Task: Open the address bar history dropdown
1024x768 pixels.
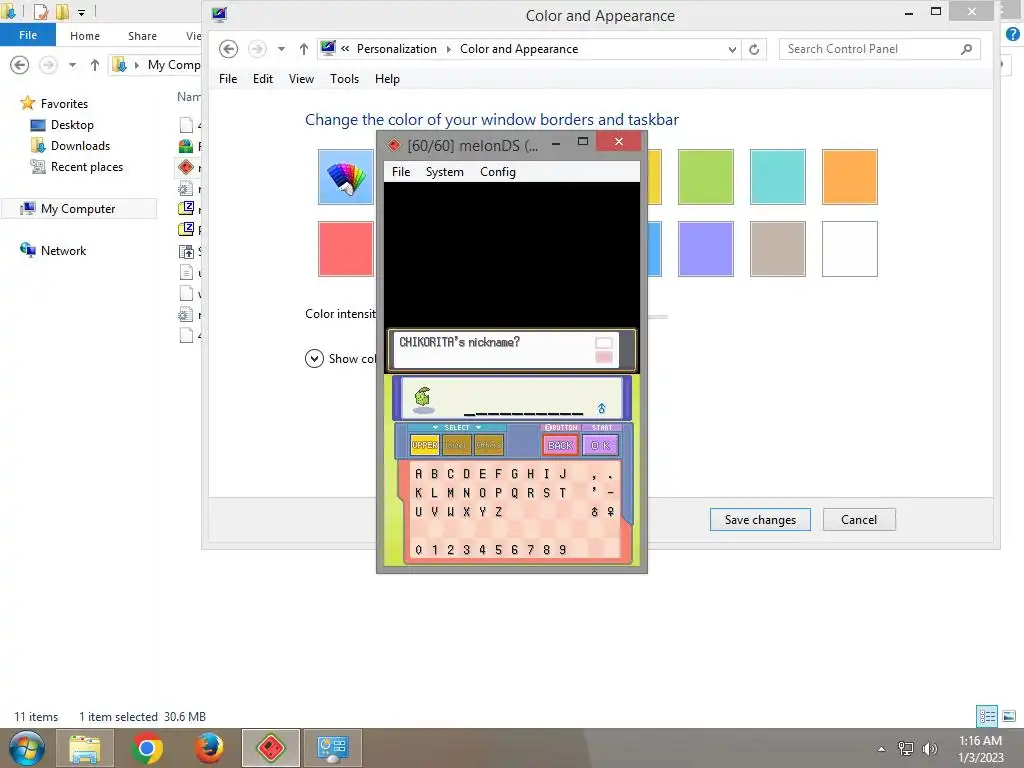Action: [x=732, y=49]
